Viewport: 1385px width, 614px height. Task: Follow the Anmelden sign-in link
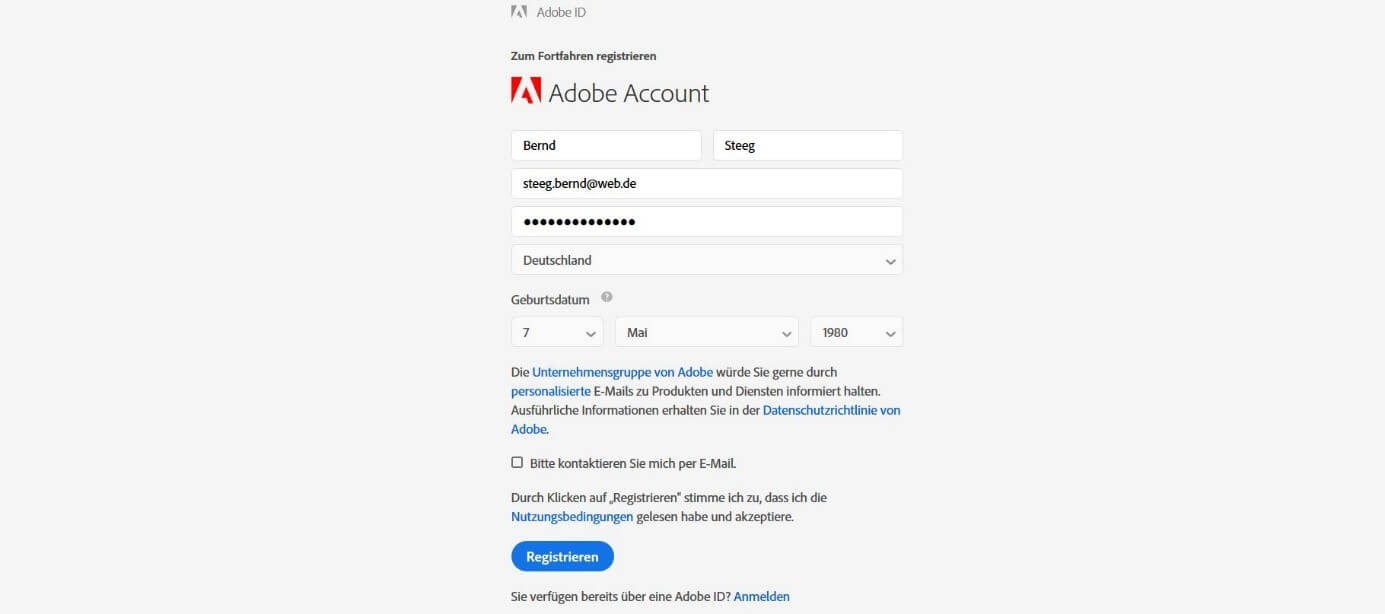(x=762, y=596)
